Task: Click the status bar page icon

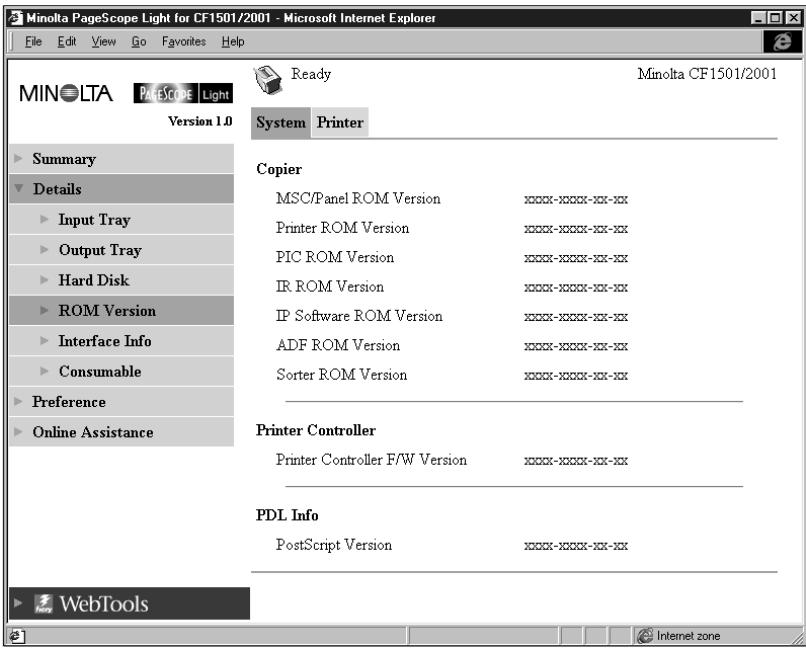Action: [x=16, y=636]
